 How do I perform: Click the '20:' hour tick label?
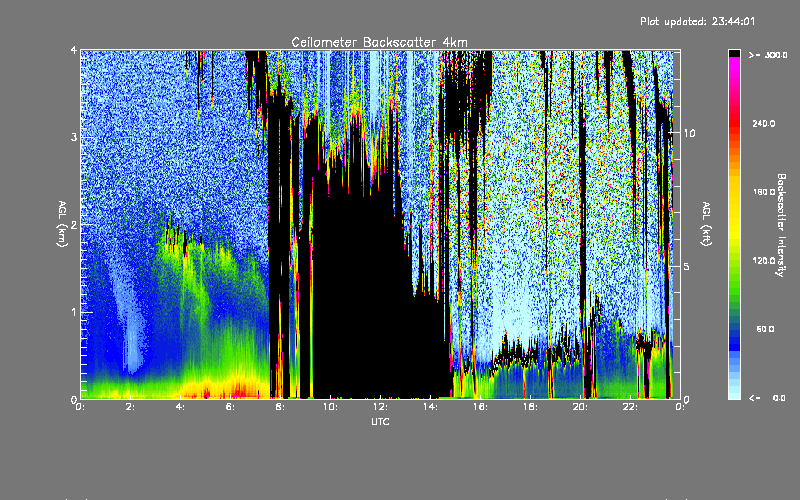pos(580,407)
